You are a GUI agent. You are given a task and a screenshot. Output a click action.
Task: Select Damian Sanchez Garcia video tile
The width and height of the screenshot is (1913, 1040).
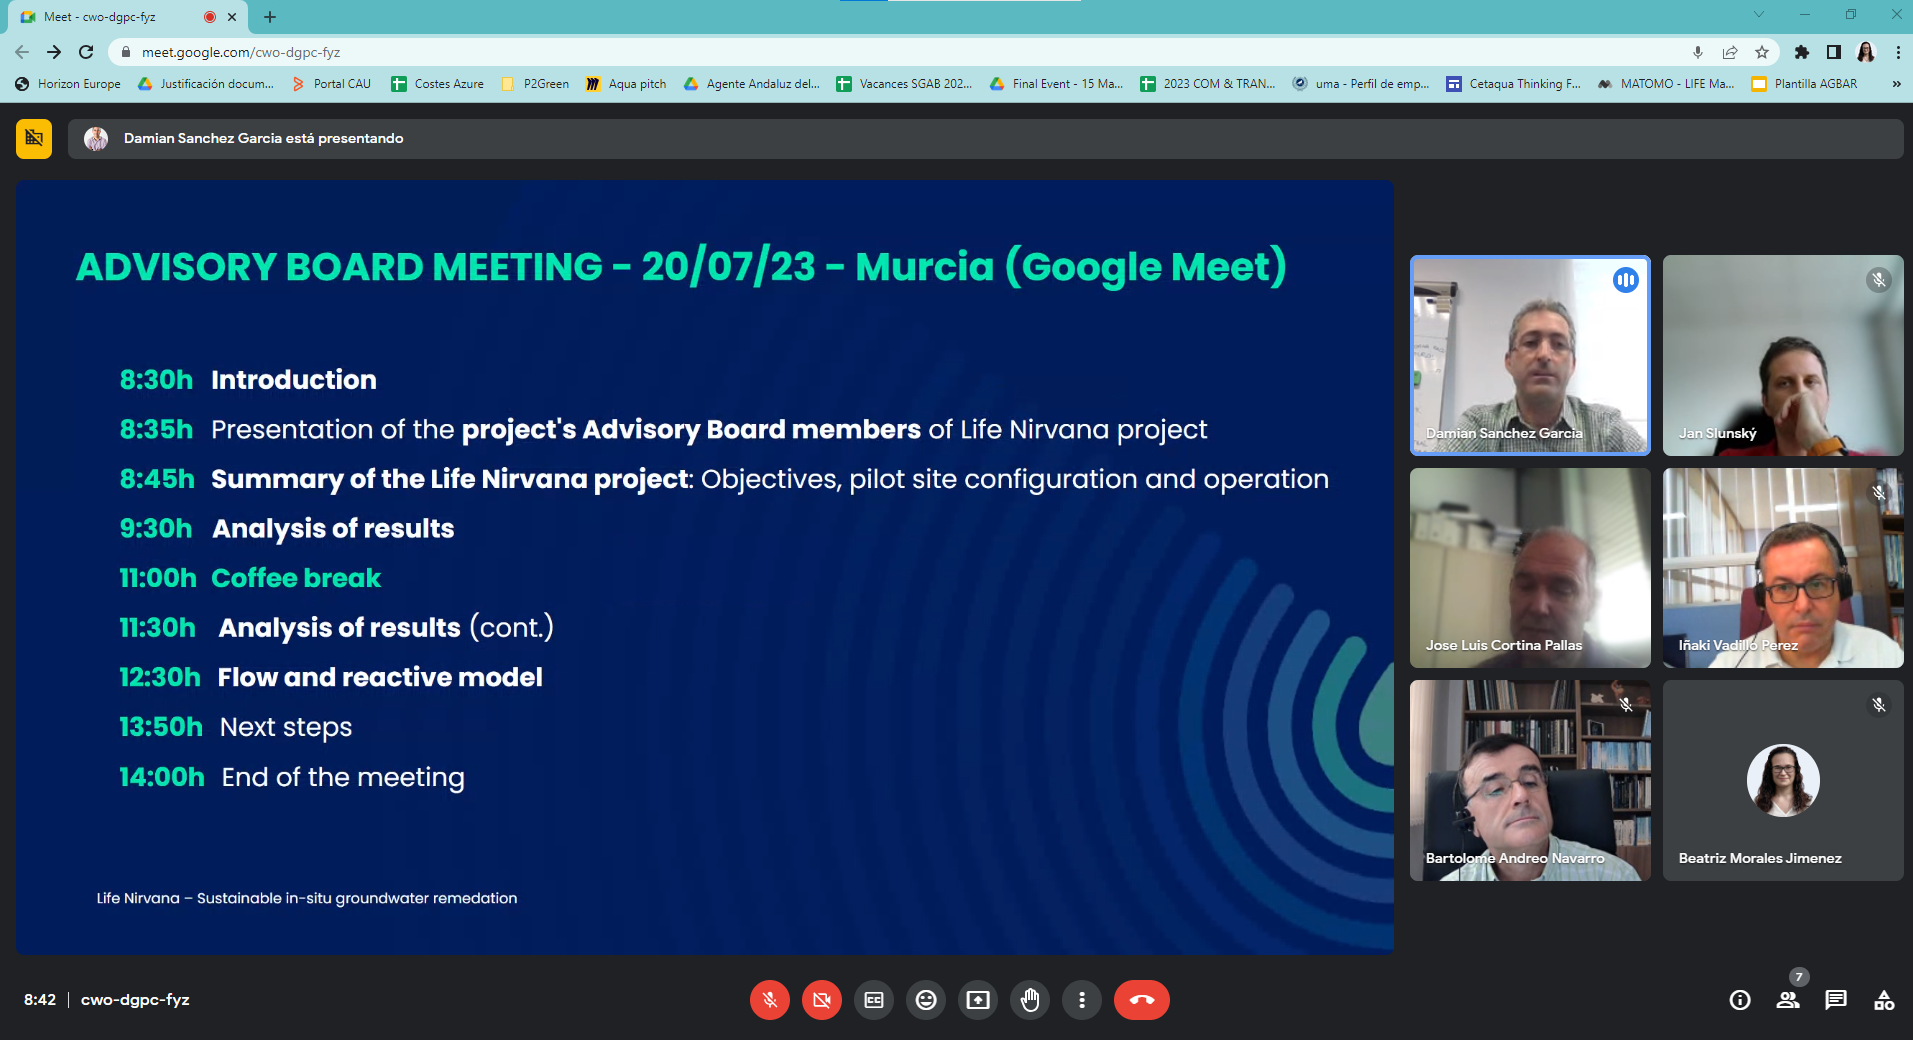click(1530, 355)
